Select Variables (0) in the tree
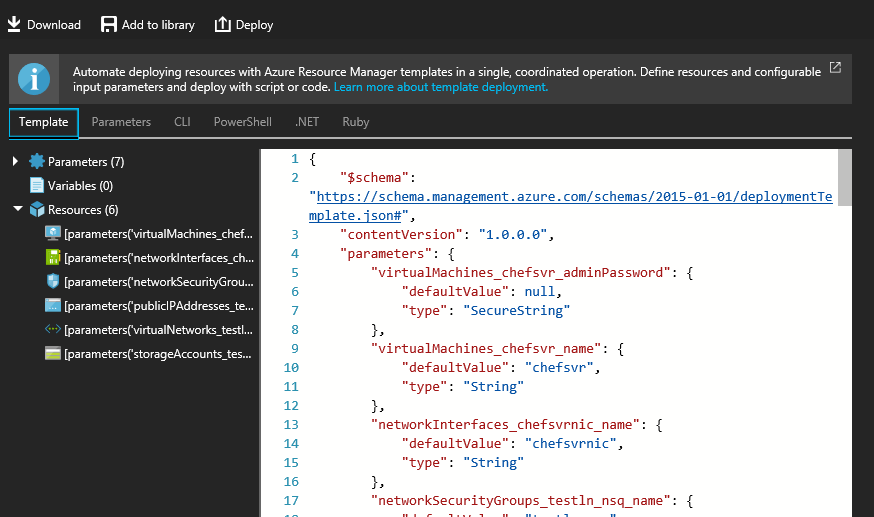The width and height of the screenshot is (874, 517). pos(80,186)
